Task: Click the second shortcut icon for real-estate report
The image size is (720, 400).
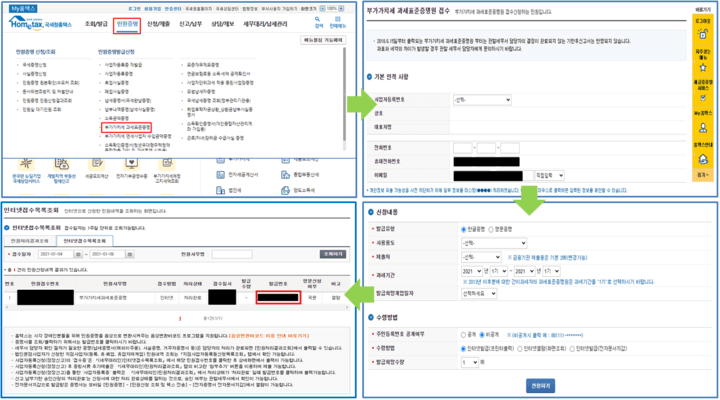Action: tap(62, 163)
